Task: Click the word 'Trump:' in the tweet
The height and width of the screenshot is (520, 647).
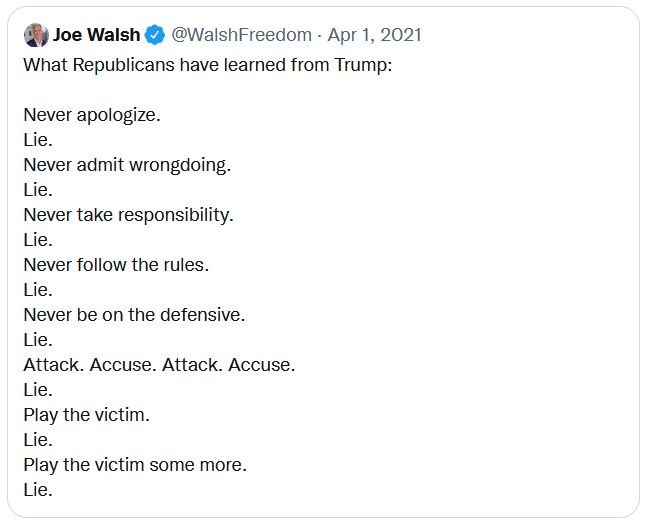Action: [x=363, y=65]
